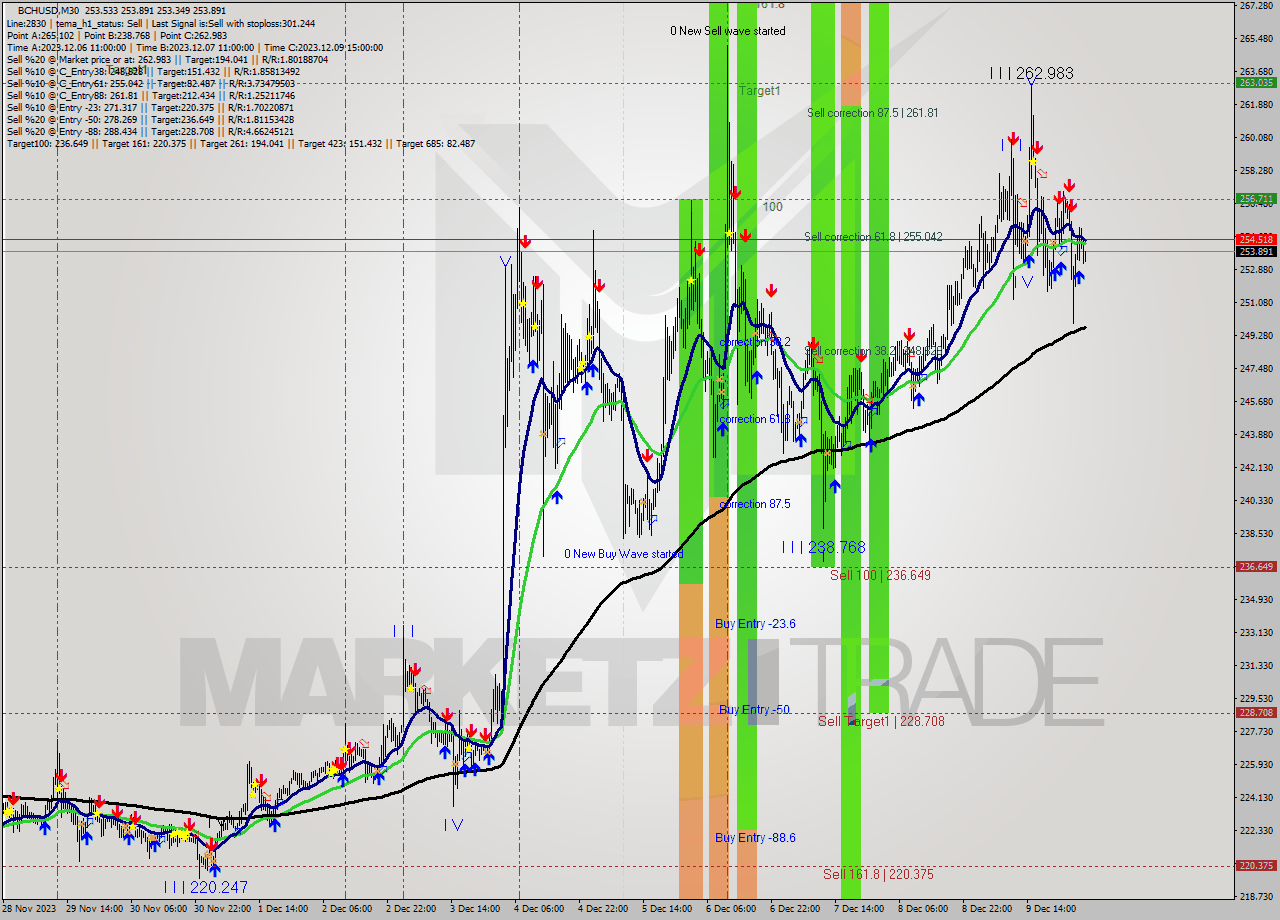Click the green 256.711 price tag

click(1257, 199)
